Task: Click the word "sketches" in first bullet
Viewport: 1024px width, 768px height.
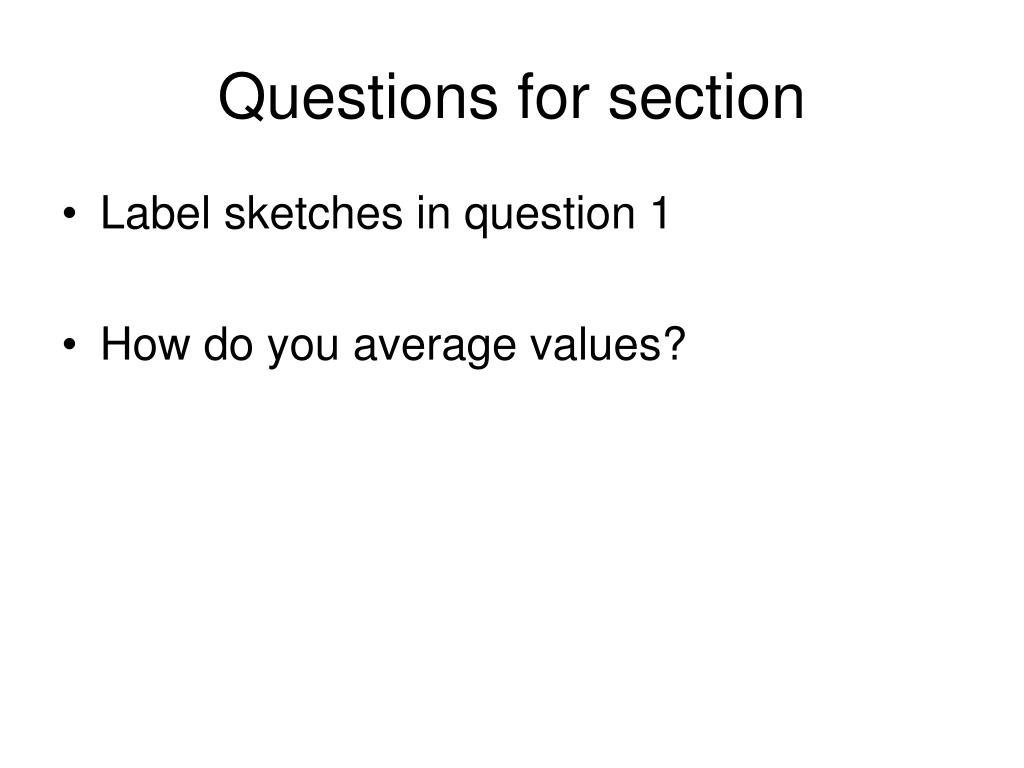Action: pyautogui.click(x=313, y=213)
